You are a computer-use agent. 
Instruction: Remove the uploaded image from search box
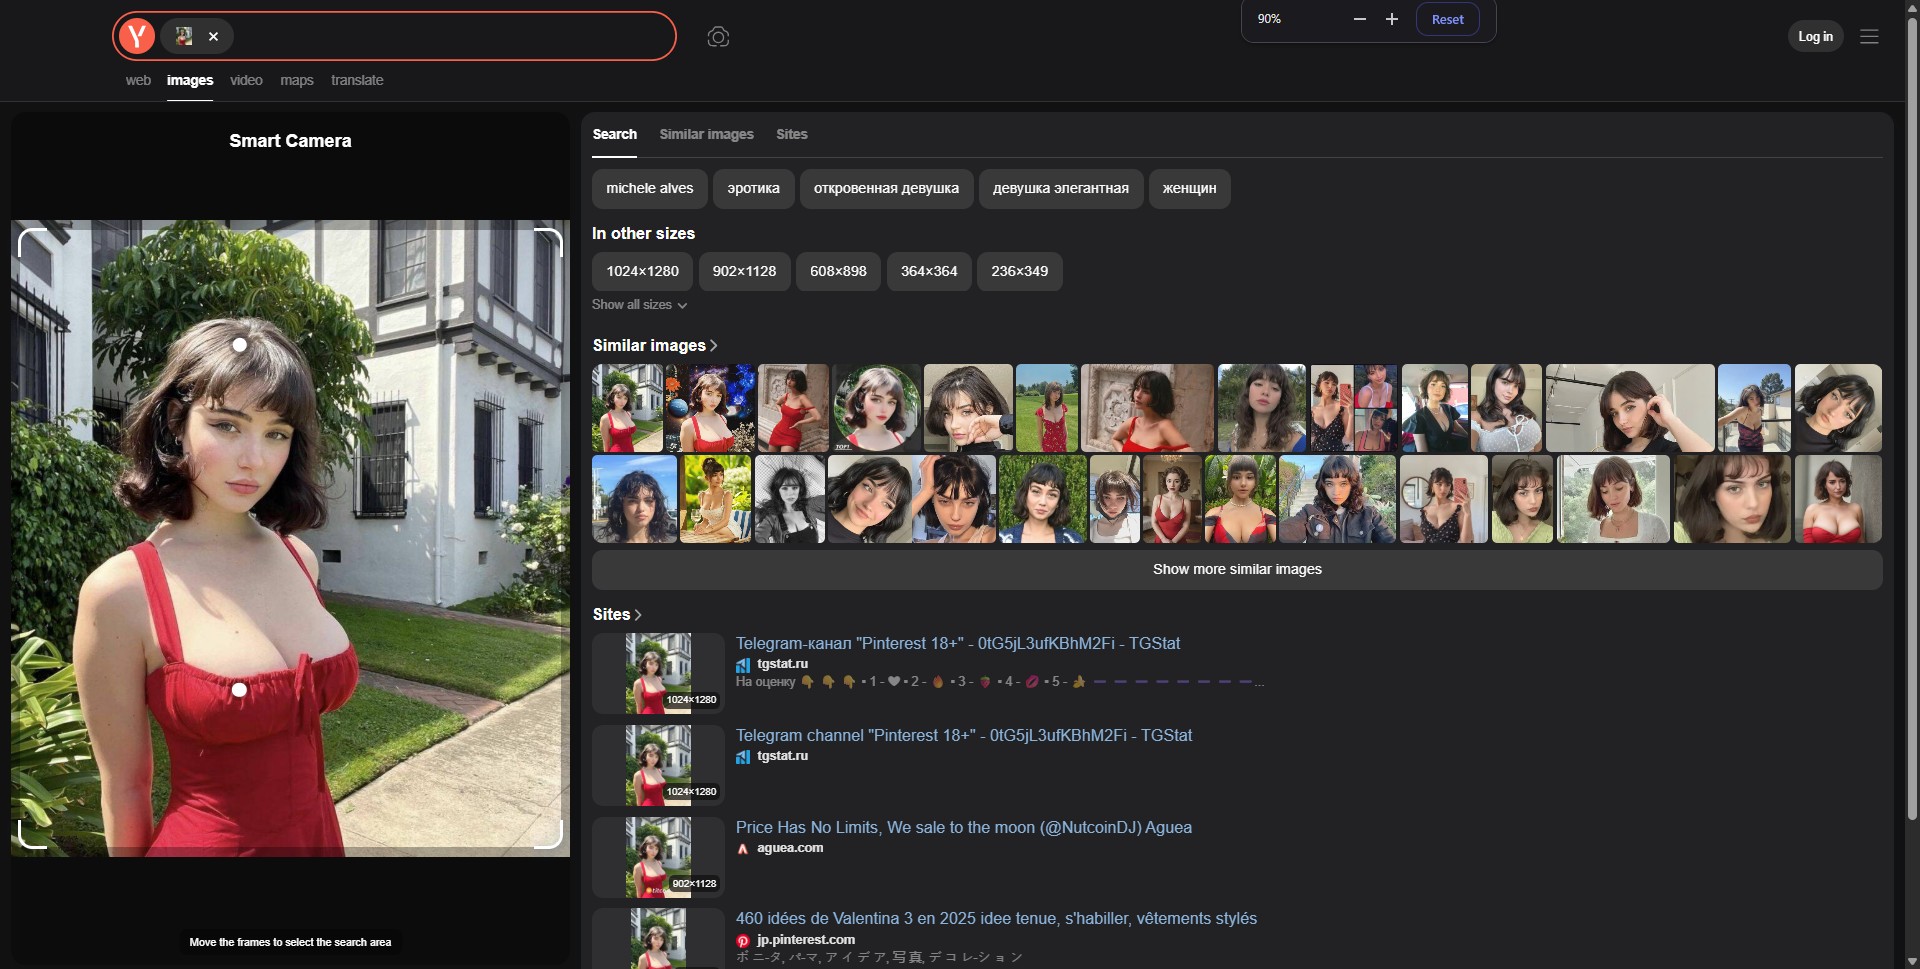coord(213,36)
